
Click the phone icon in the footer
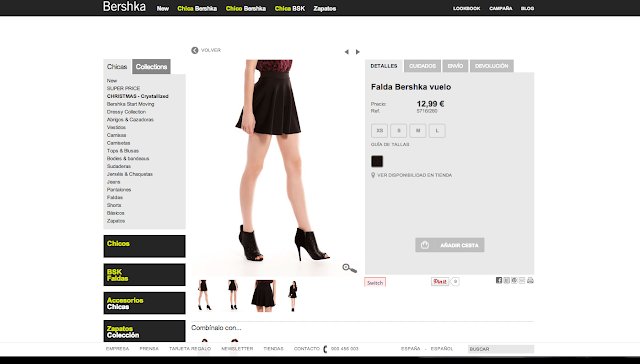click(325, 349)
